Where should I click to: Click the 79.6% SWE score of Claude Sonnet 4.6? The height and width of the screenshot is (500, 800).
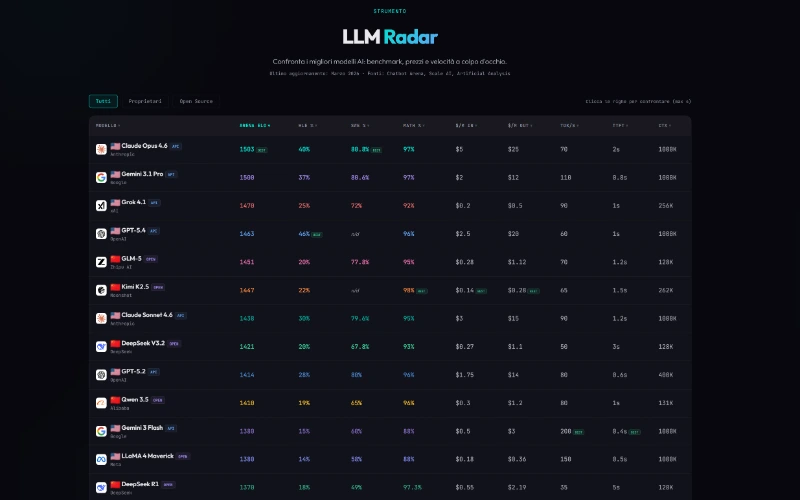click(x=360, y=318)
